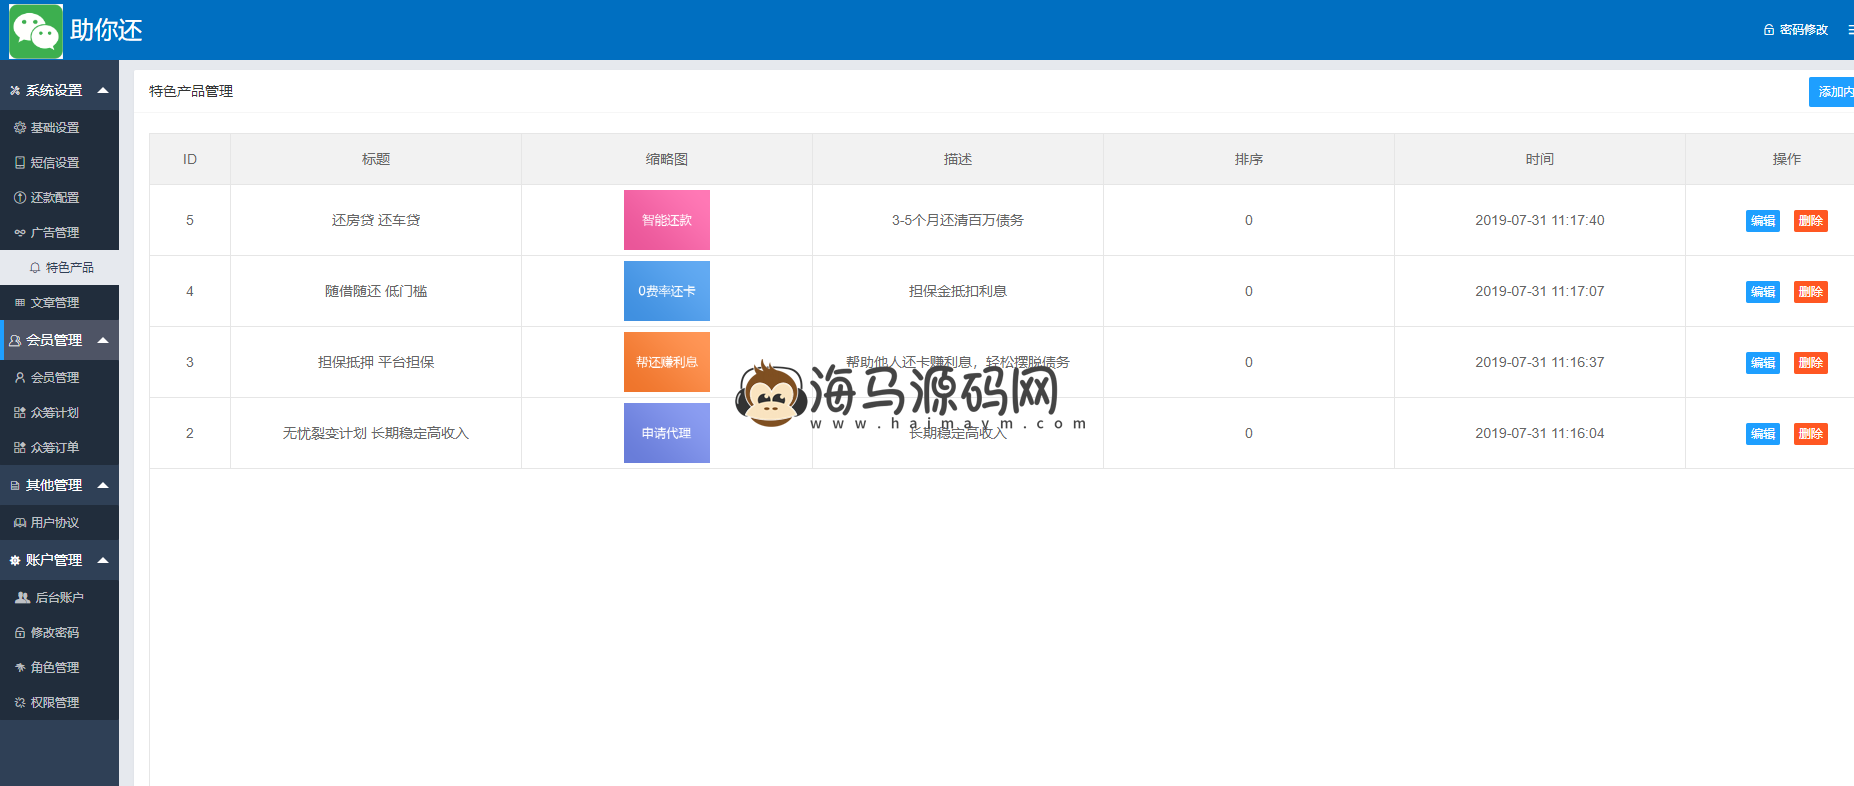Click the gear icon for 基础设置

tap(20, 128)
